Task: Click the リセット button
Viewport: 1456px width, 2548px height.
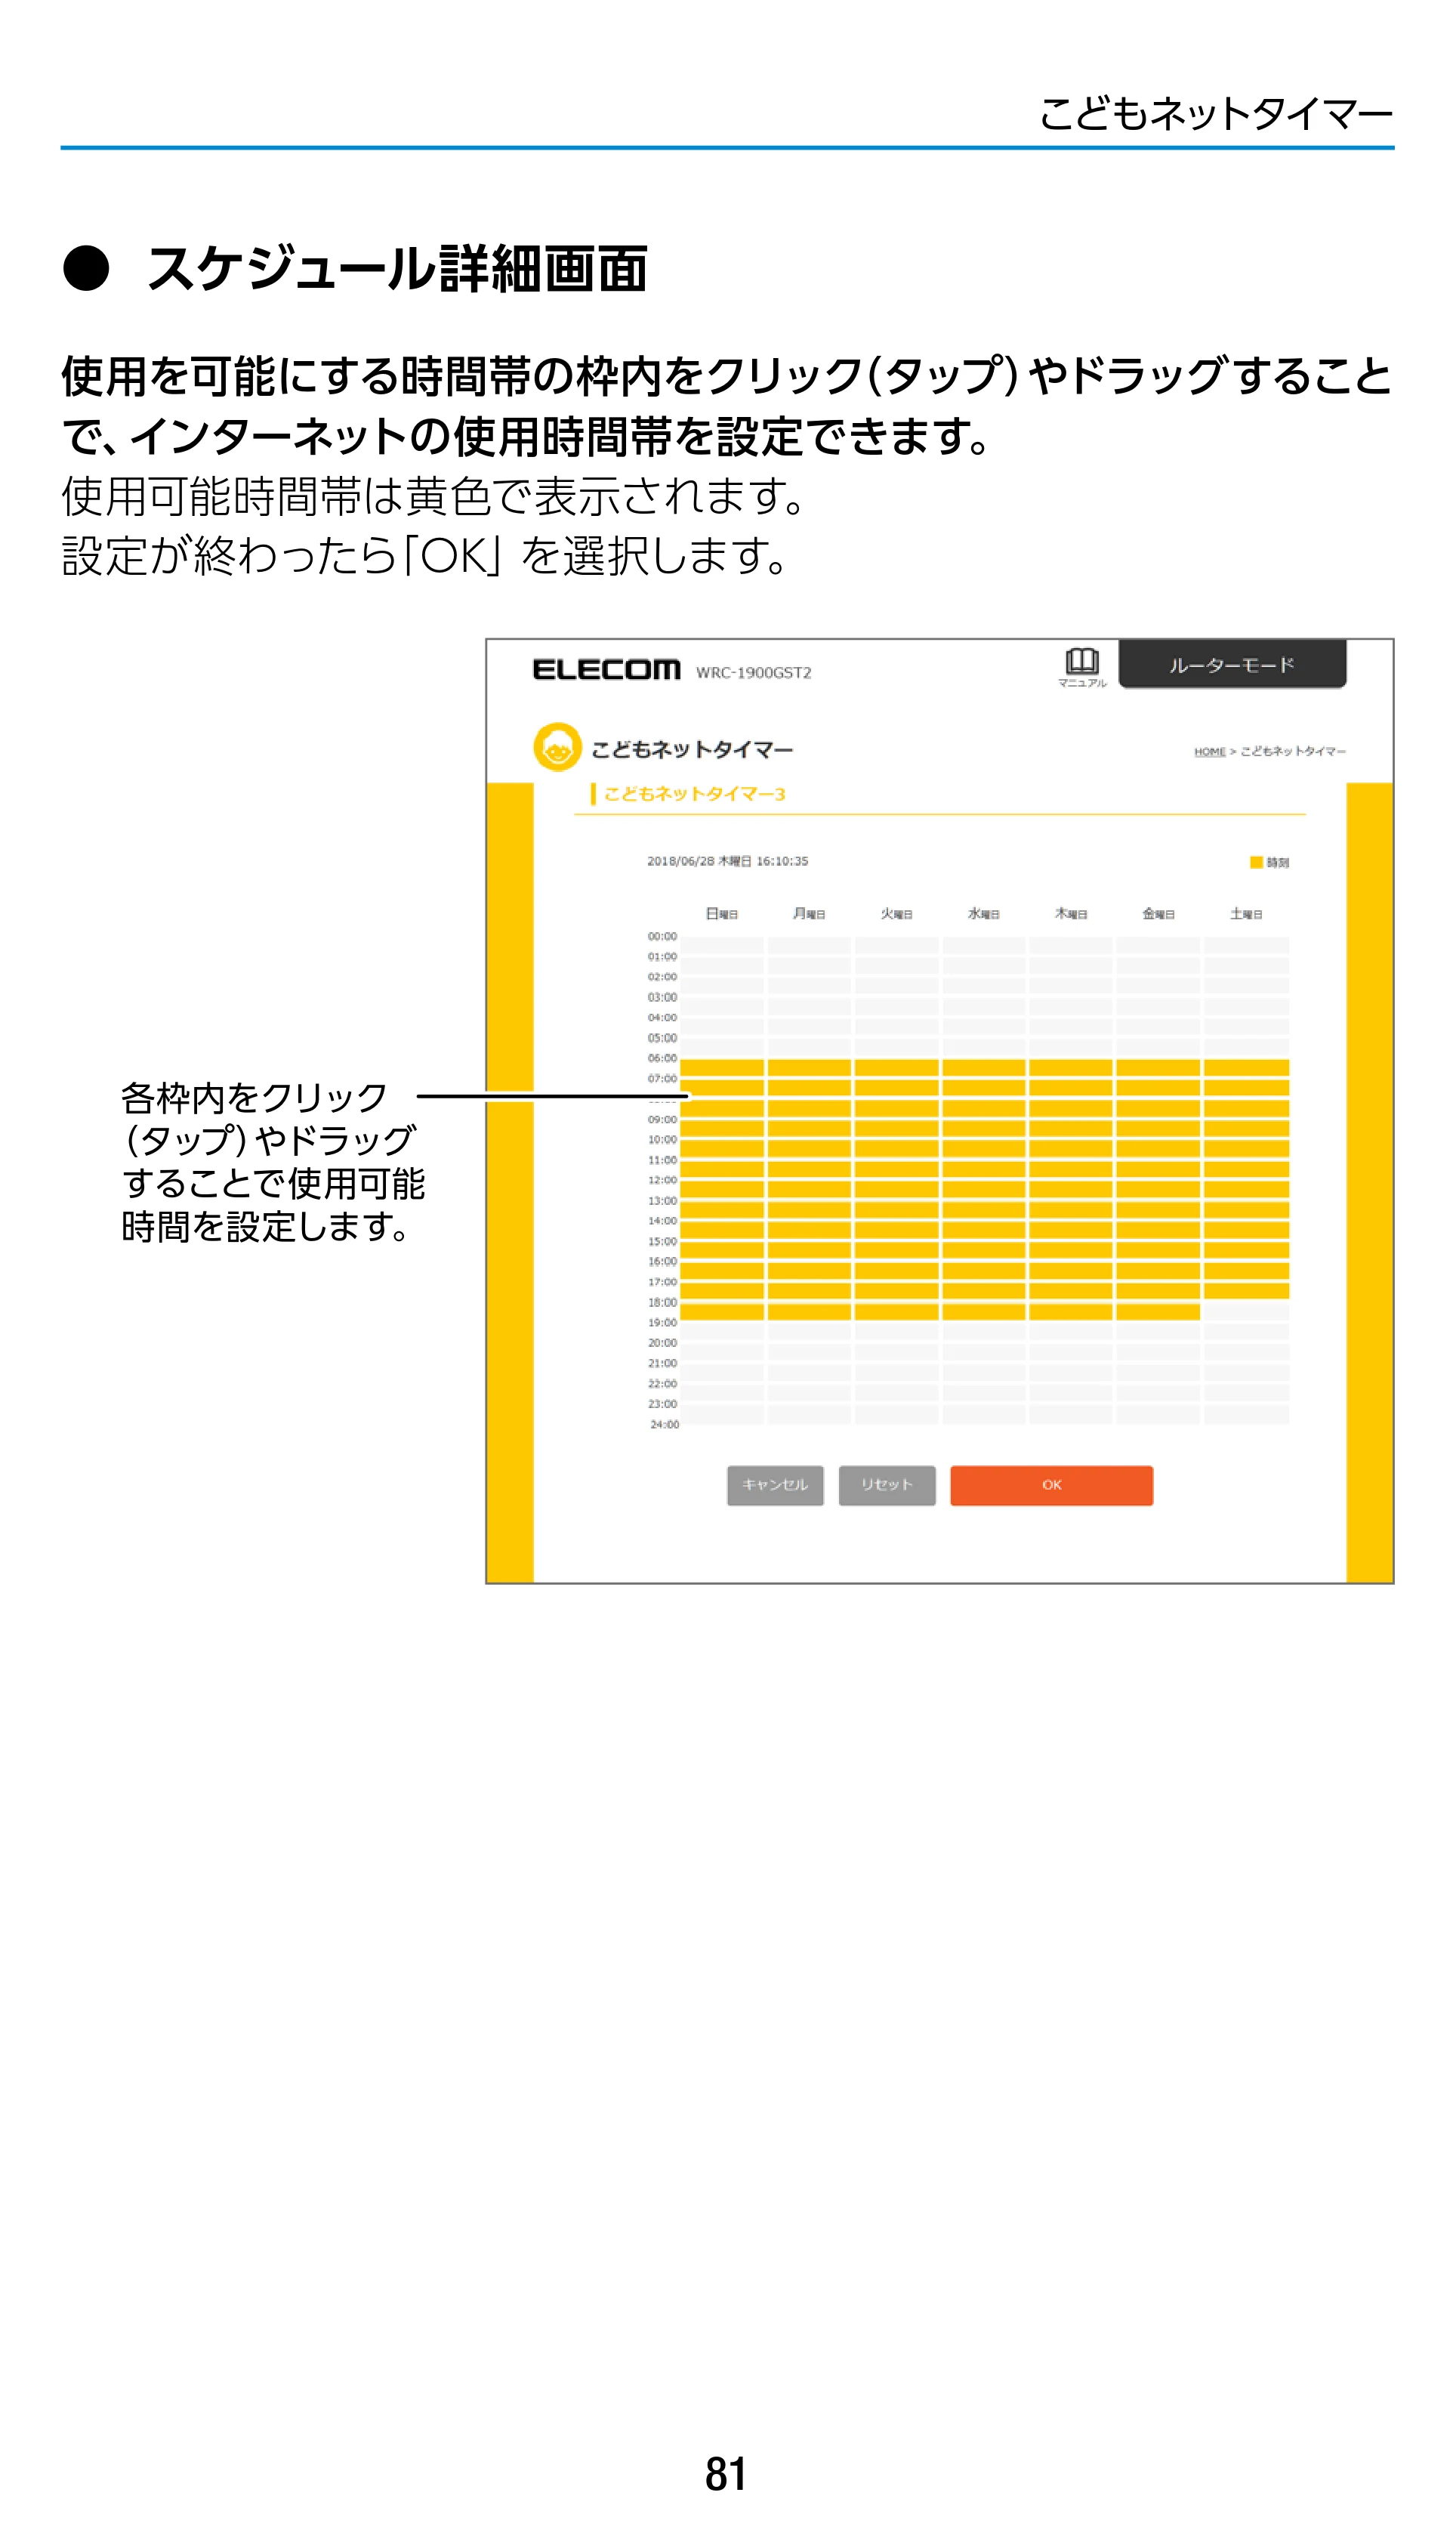Action: (887, 1485)
